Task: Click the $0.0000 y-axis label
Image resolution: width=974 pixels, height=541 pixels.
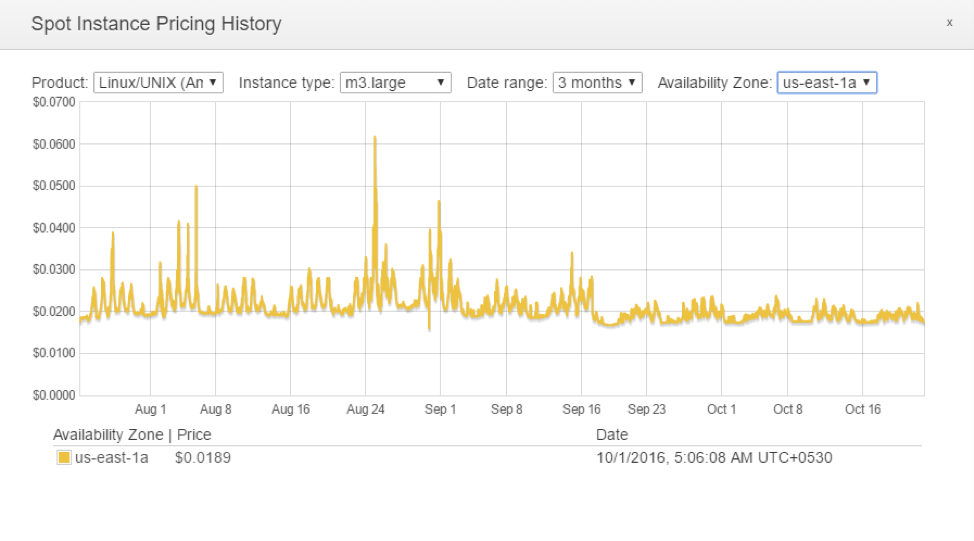Action: [53, 395]
